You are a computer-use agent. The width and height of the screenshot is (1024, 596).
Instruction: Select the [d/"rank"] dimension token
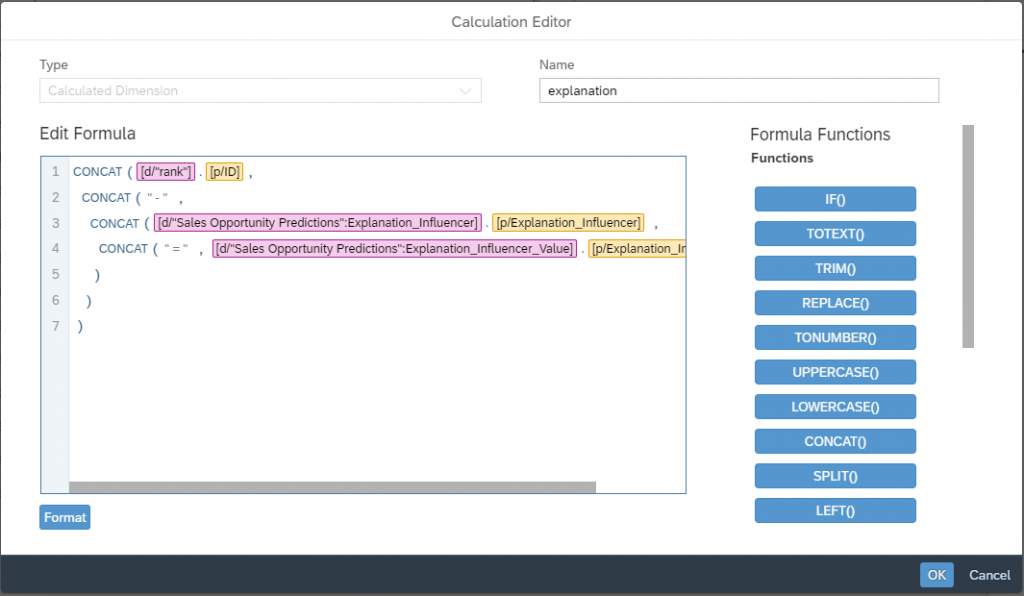point(166,172)
